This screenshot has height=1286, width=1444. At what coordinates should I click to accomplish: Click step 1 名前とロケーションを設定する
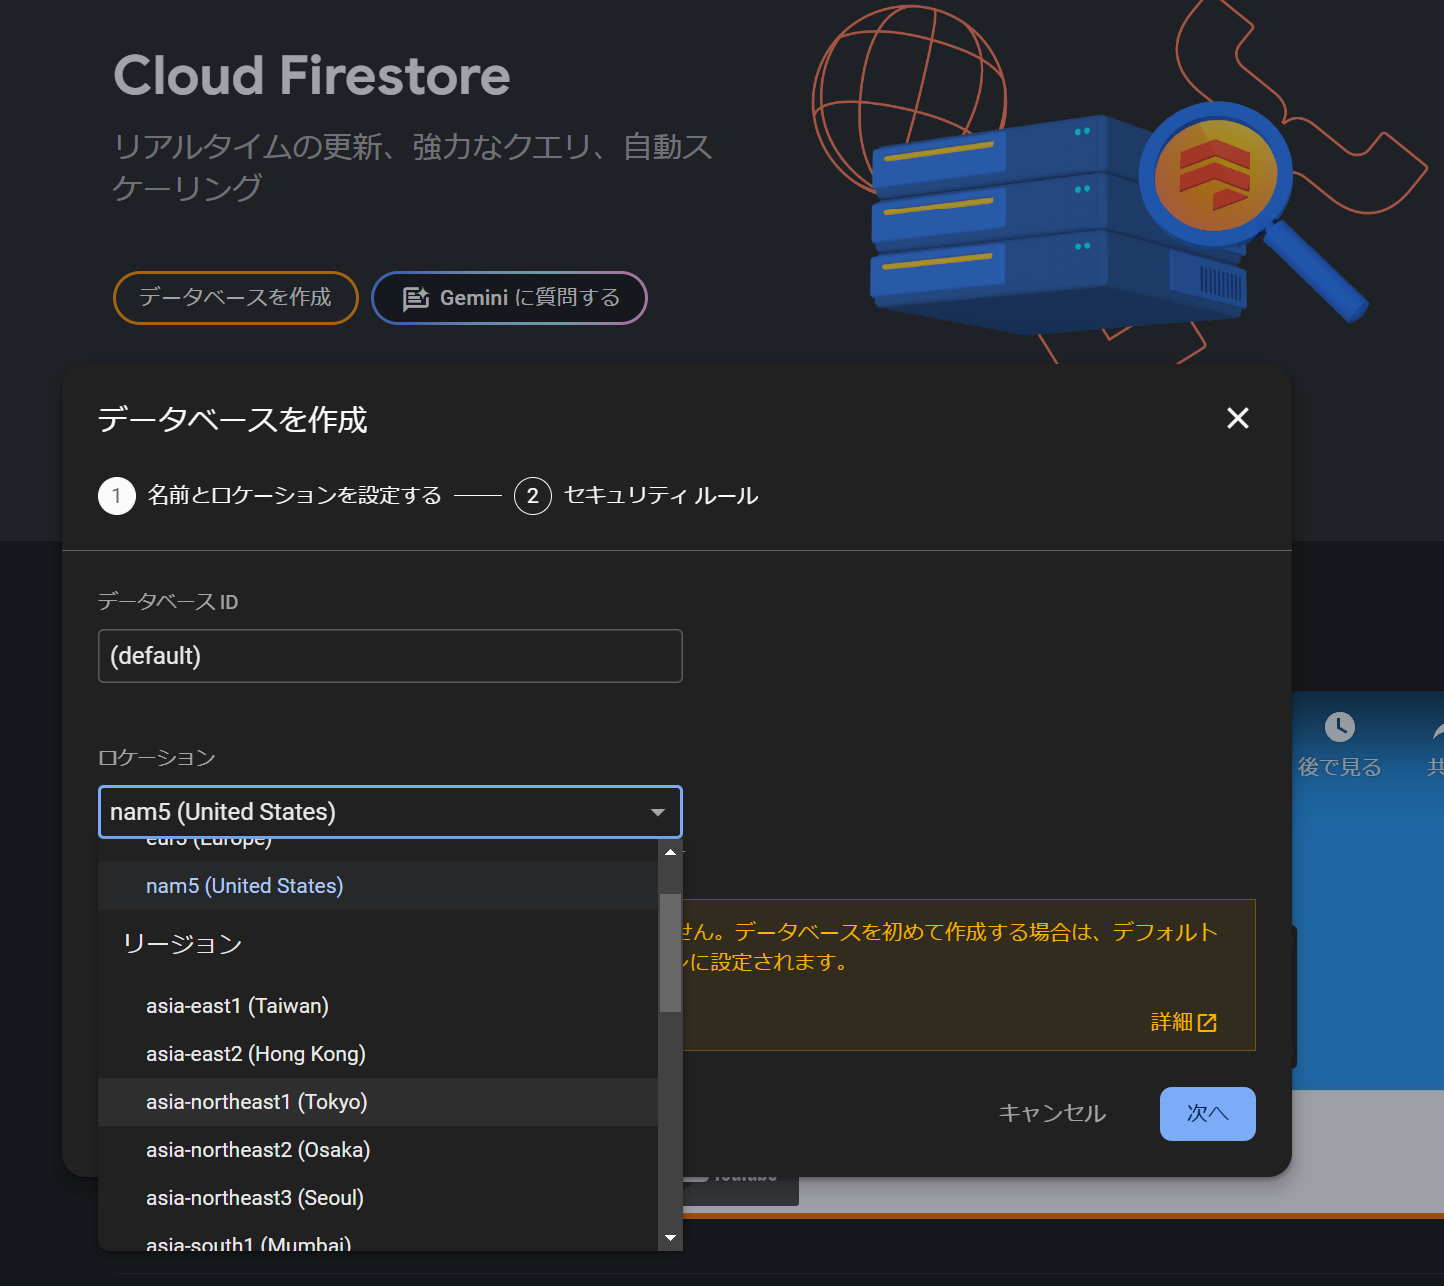(270, 496)
